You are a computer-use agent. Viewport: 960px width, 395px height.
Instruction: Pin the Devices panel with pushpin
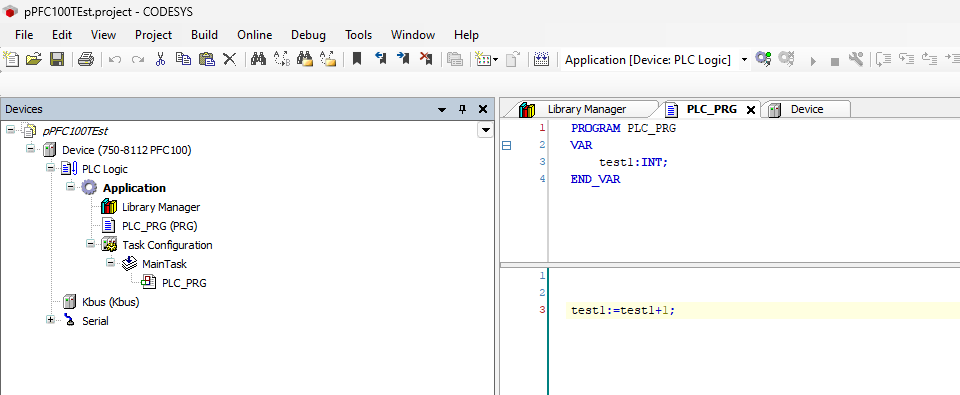462,109
